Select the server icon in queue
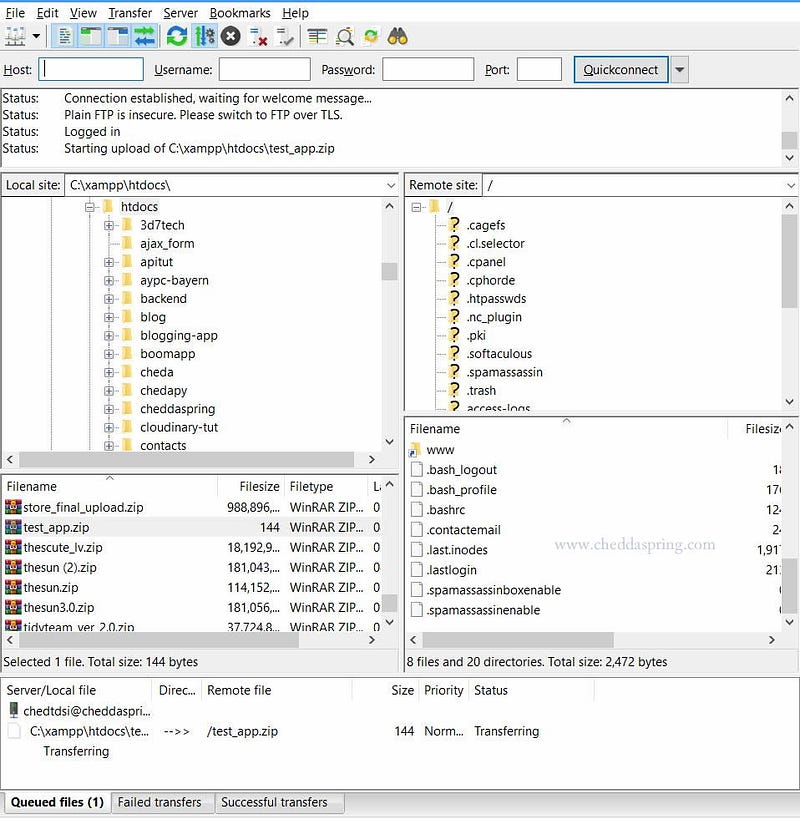The height and width of the screenshot is (818, 800). [14, 711]
